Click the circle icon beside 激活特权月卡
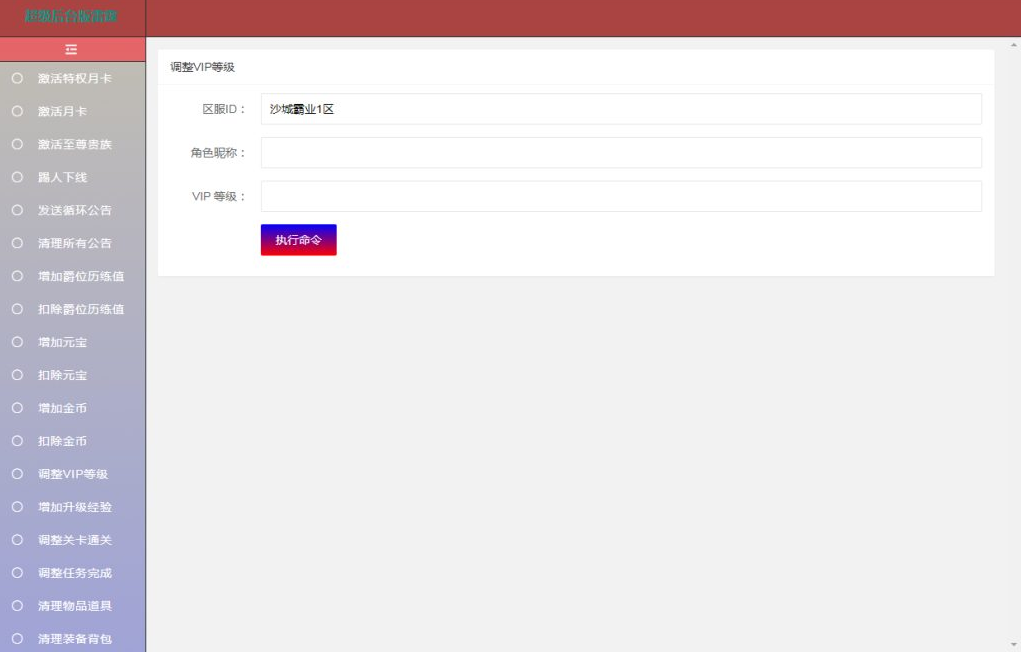The height and width of the screenshot is (652, 1024). (x=16, y=78)
